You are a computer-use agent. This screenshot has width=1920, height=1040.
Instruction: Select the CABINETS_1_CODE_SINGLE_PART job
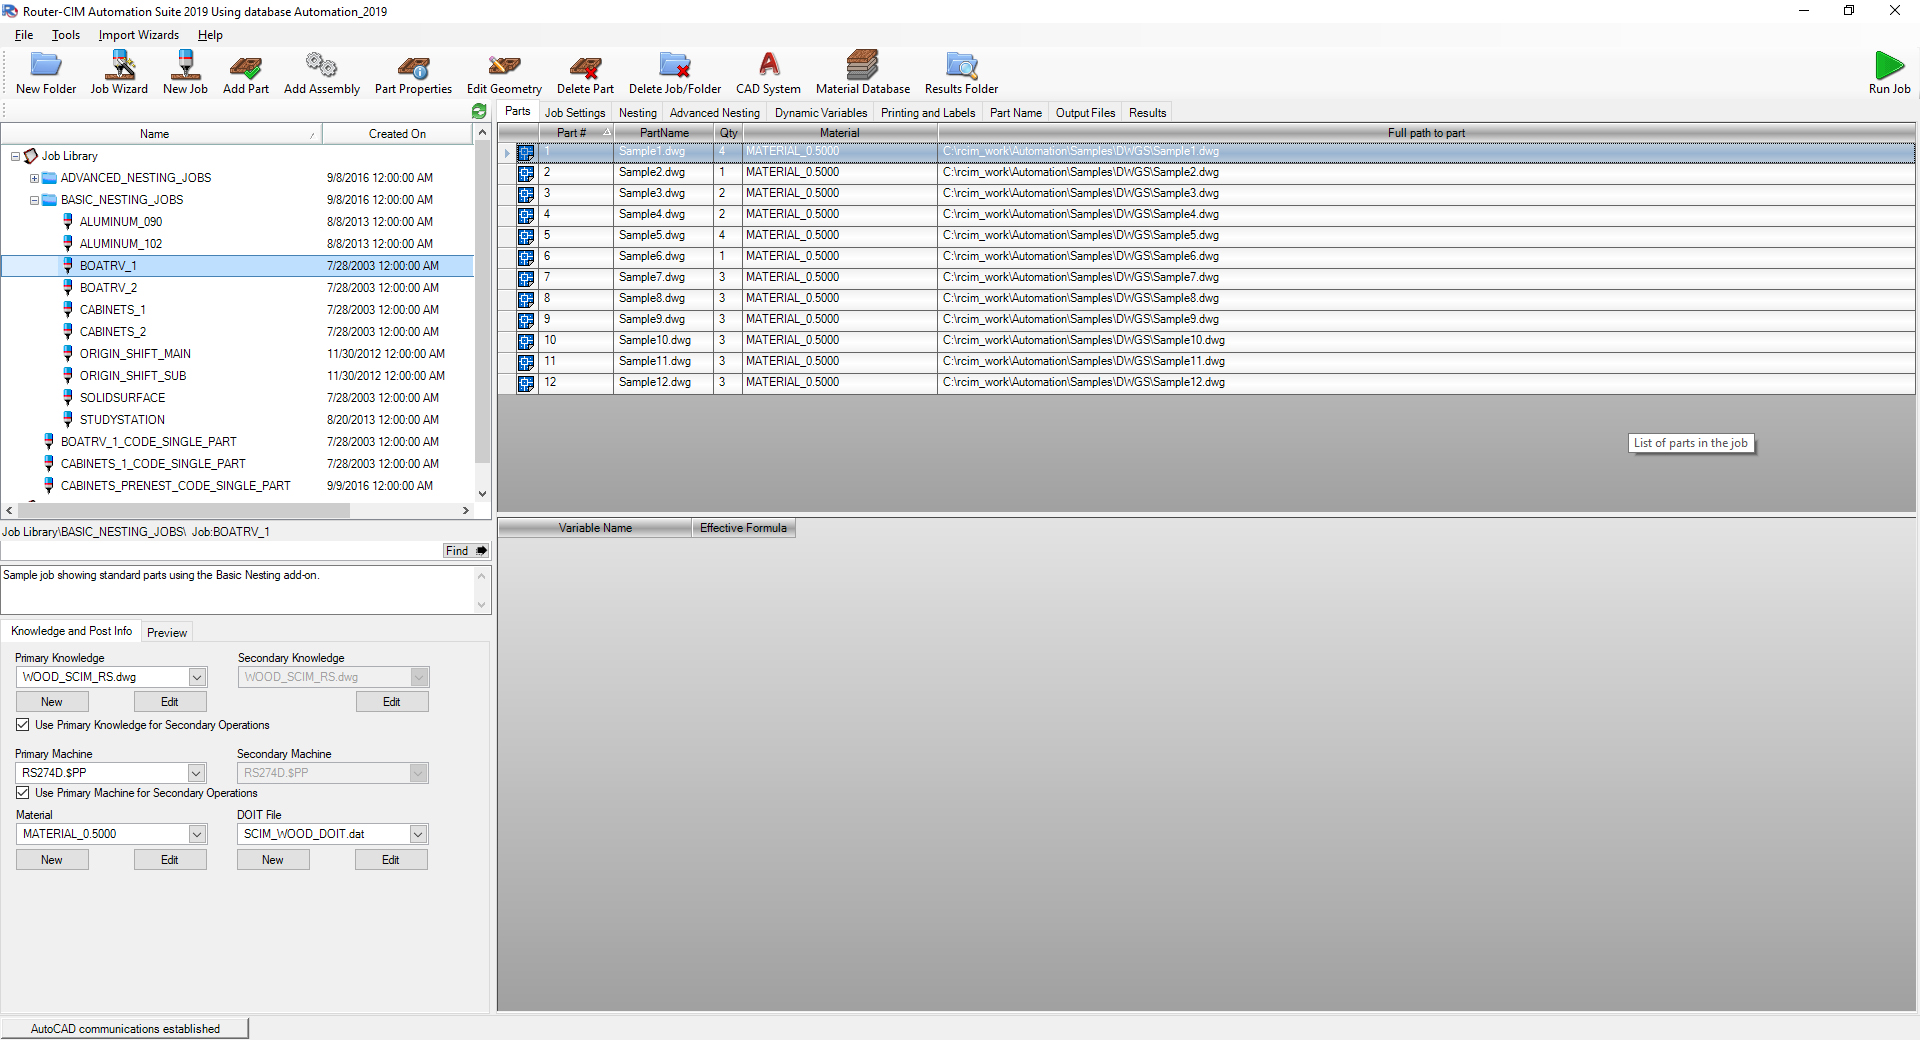(x=153, y=464)
